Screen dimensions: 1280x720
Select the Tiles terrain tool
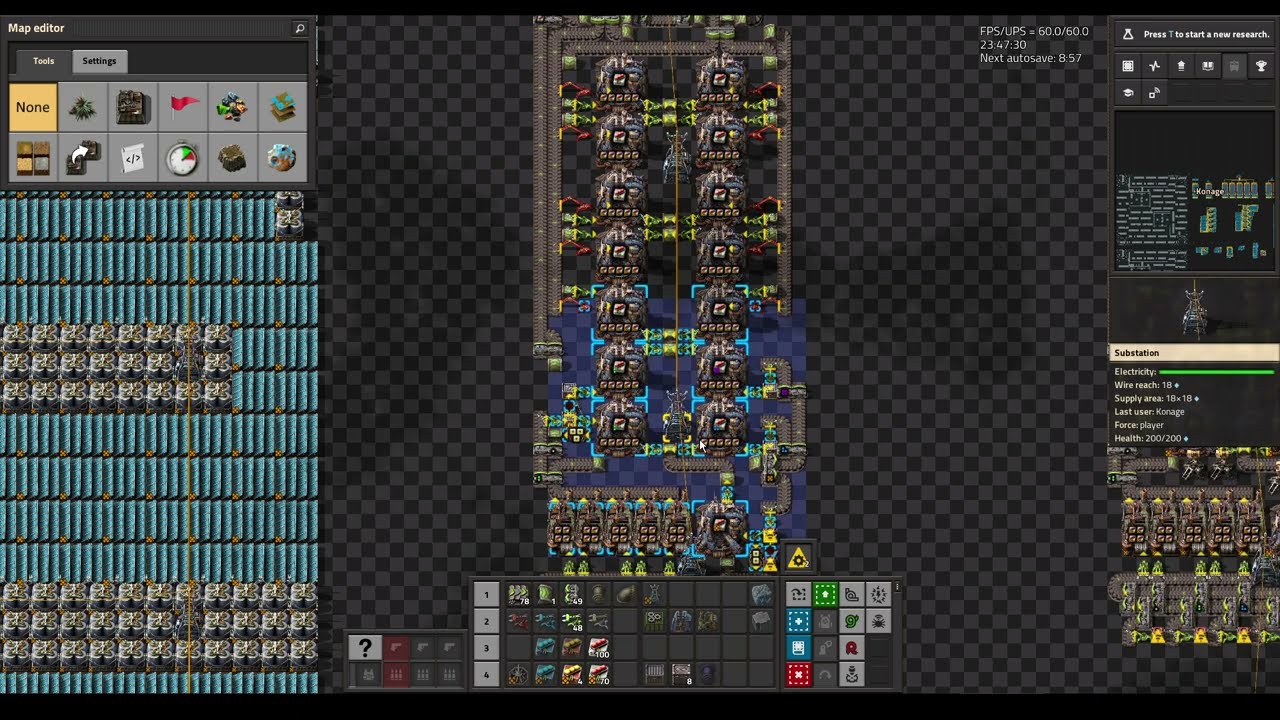pyautogui.click(x=33, y=158)
